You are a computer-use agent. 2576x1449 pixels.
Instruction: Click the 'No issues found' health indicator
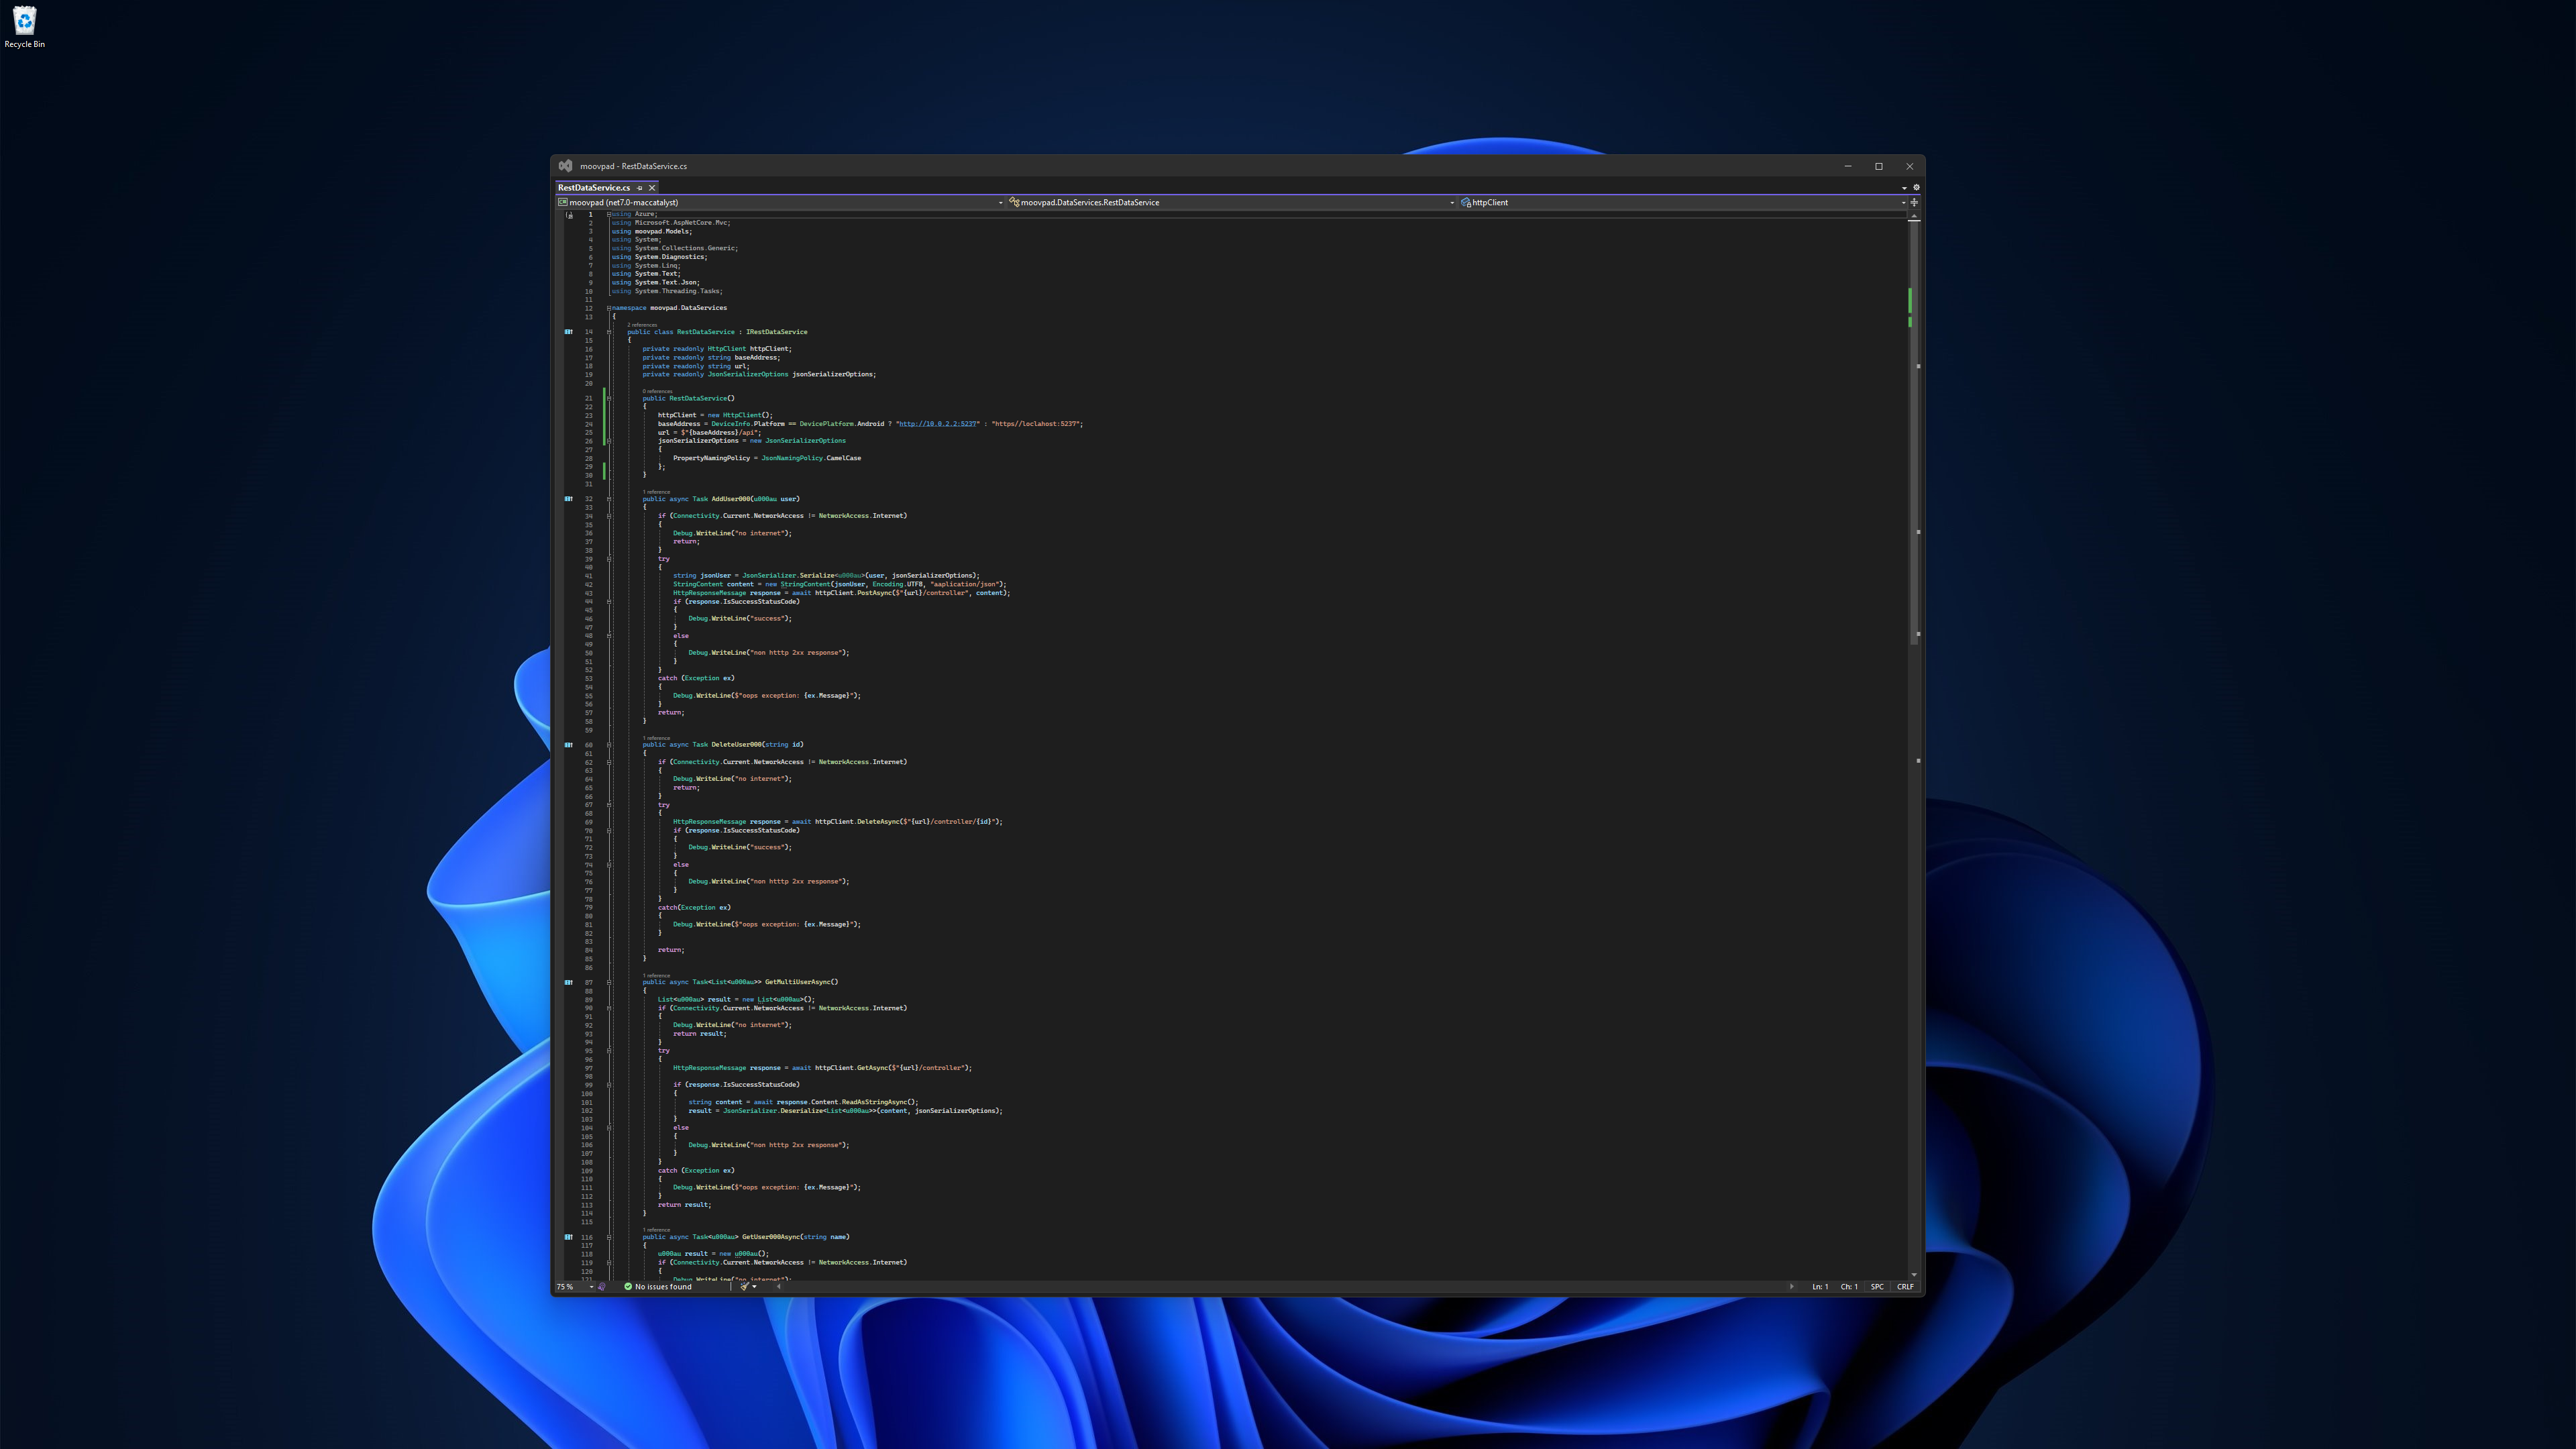pos(658,1287)
